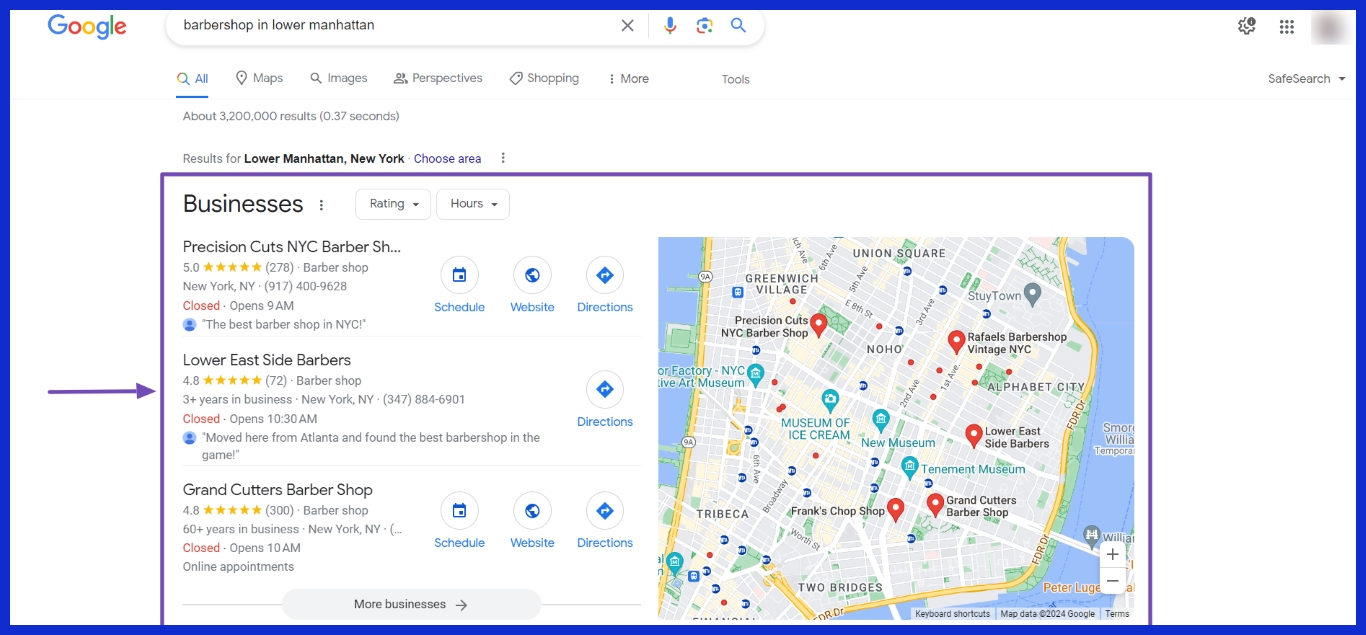Schedule appointment at Precision Cuts NYC
The height and width of the screenshot is (635, 1366).
coord(459,276)
